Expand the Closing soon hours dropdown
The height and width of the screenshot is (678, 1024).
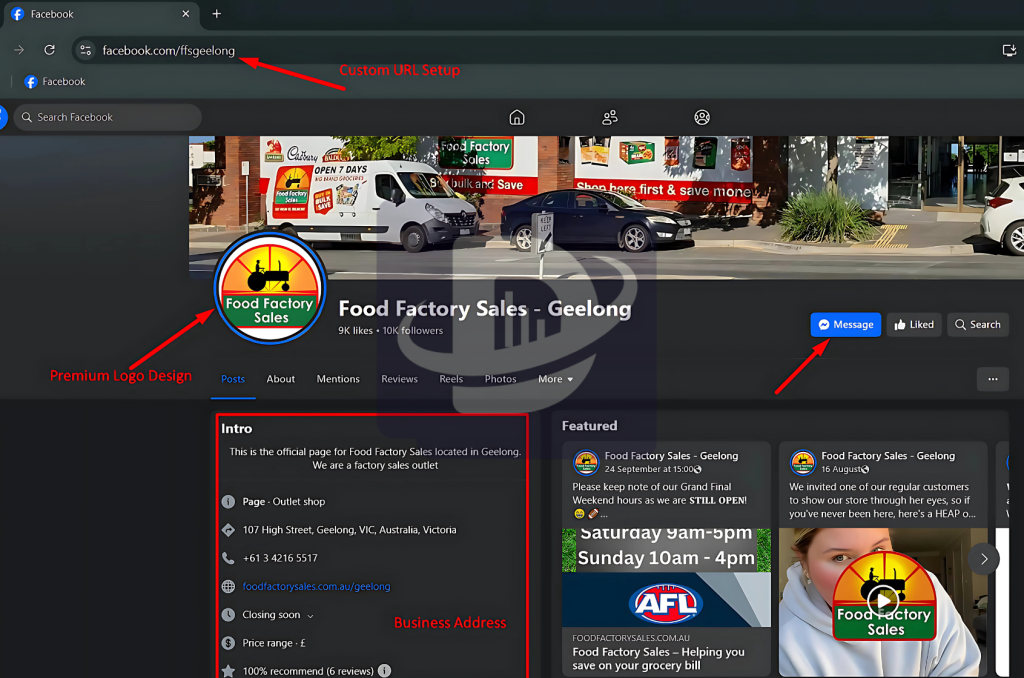tap(278, 615)
